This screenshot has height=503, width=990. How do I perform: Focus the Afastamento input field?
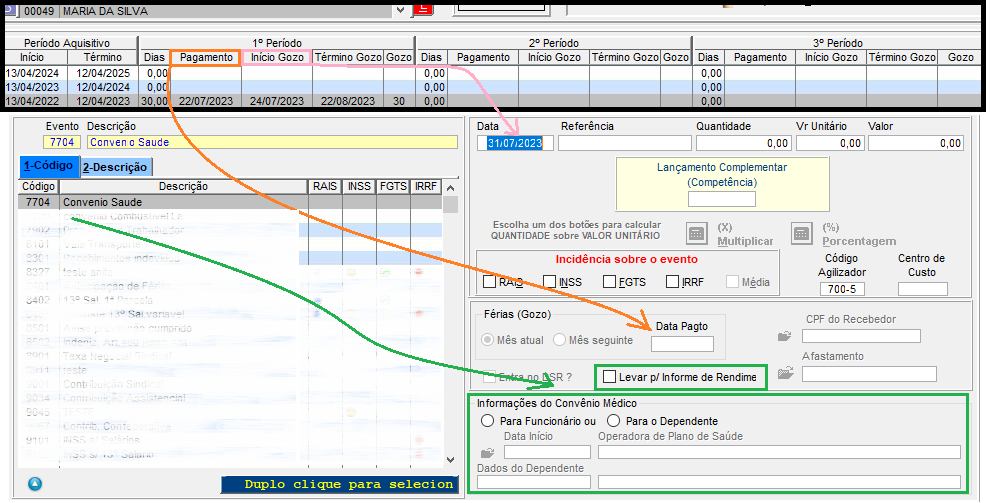[869, 374]
